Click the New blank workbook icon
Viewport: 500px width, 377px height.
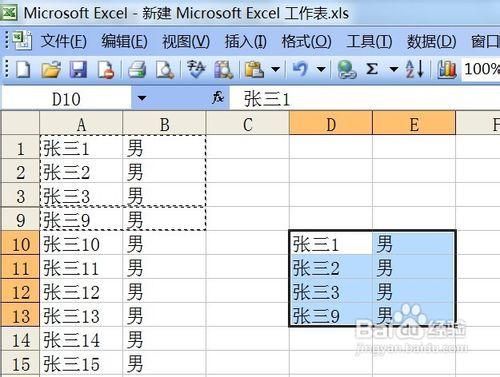click(x=23, y=70)
